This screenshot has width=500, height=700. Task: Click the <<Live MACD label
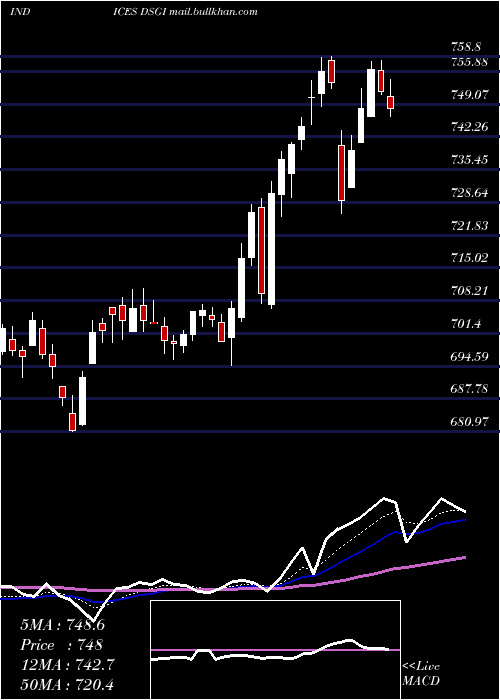coord(421,673)
